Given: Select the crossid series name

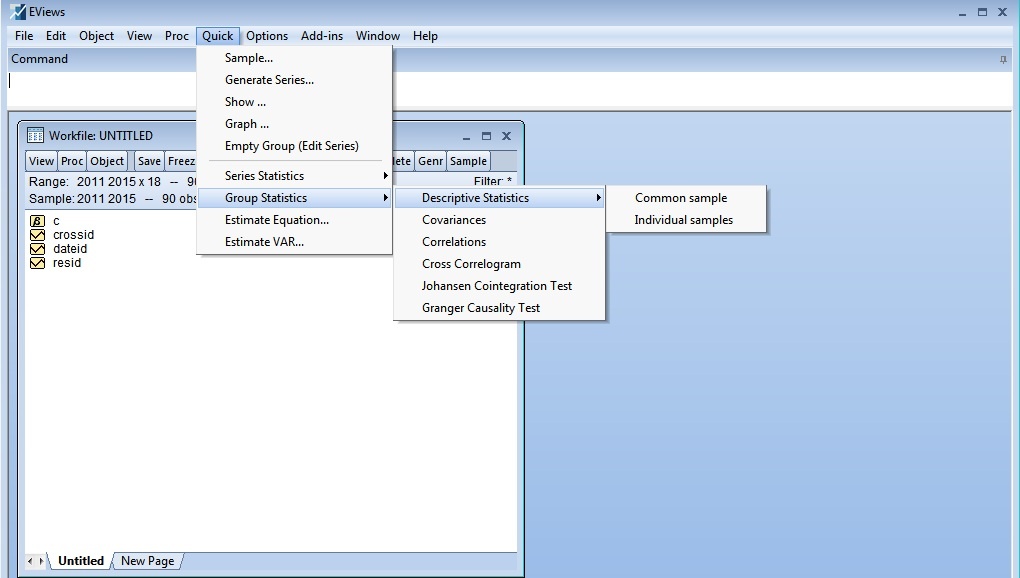Looking at the screenshot, I should [x=74, y=235].
